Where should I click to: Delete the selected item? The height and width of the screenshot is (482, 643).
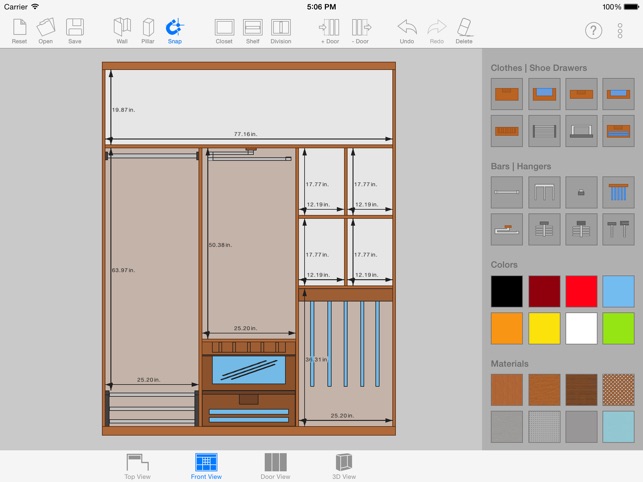tap(464, 31)
